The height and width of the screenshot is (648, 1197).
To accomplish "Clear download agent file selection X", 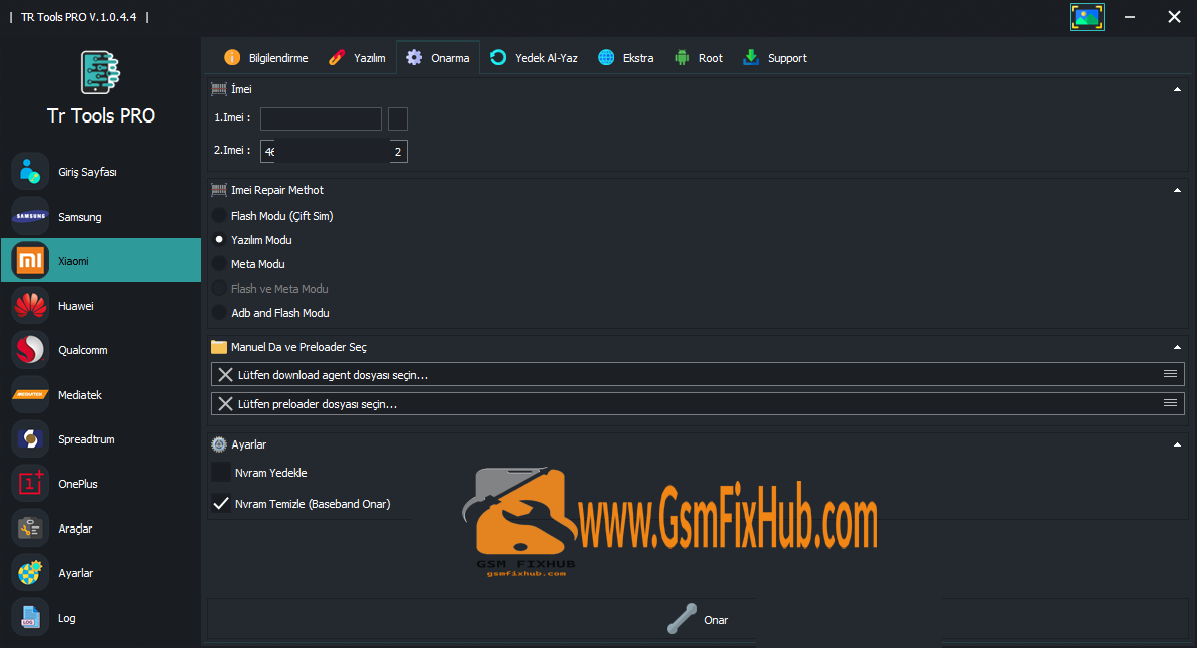I will (225, 375).
